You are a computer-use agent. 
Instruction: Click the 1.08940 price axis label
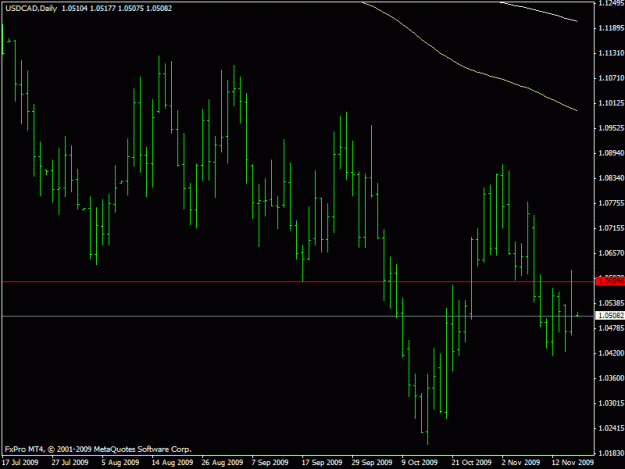[x=611, y=153]
